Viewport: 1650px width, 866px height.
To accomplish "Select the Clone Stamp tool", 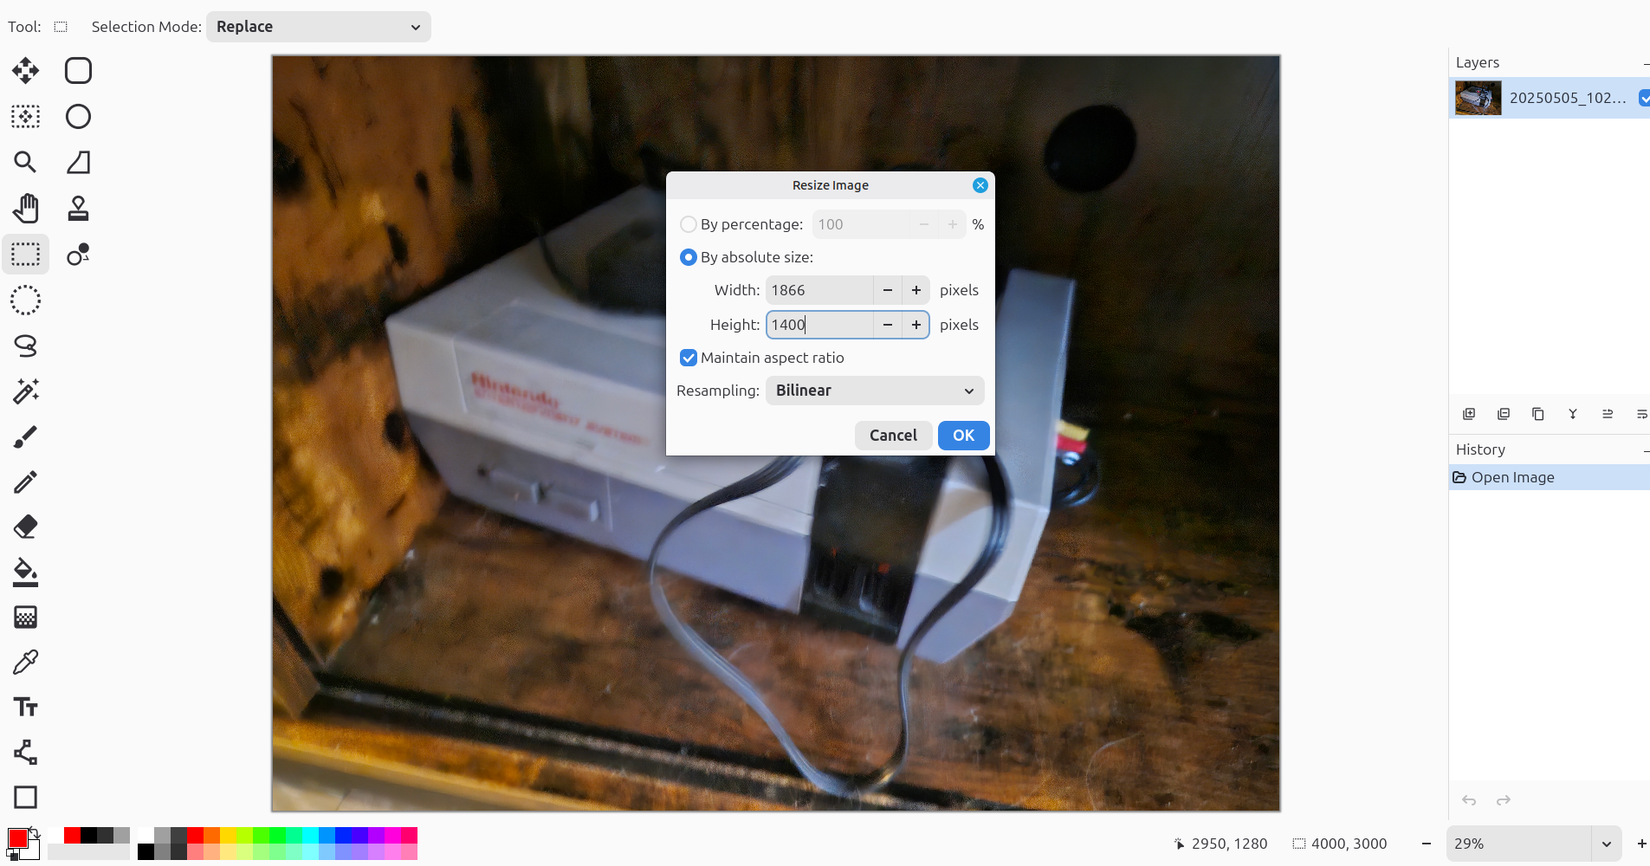I will (x=78, y=208).
